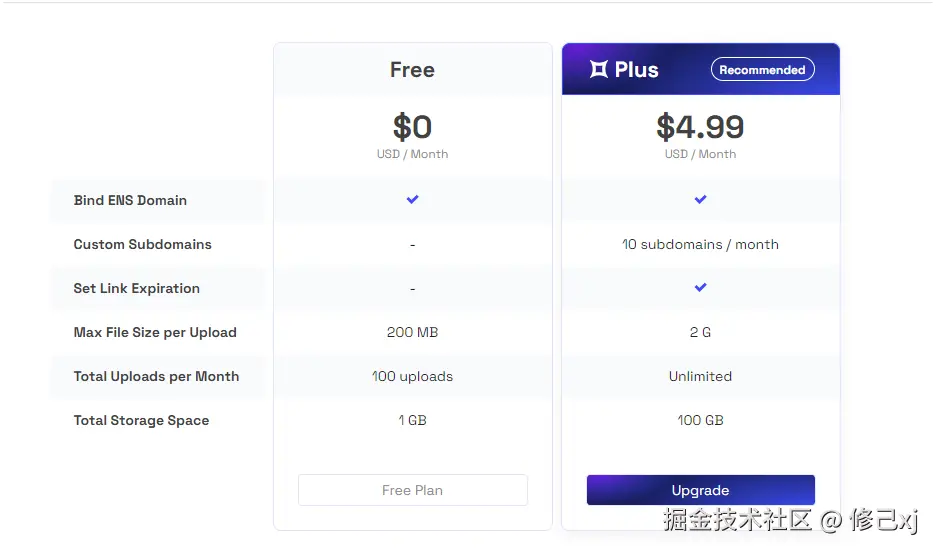Viewport: 936px width, 552px height.
Task: Click the Free plan Bind ENS checkmark
Action: pos(412,199)
